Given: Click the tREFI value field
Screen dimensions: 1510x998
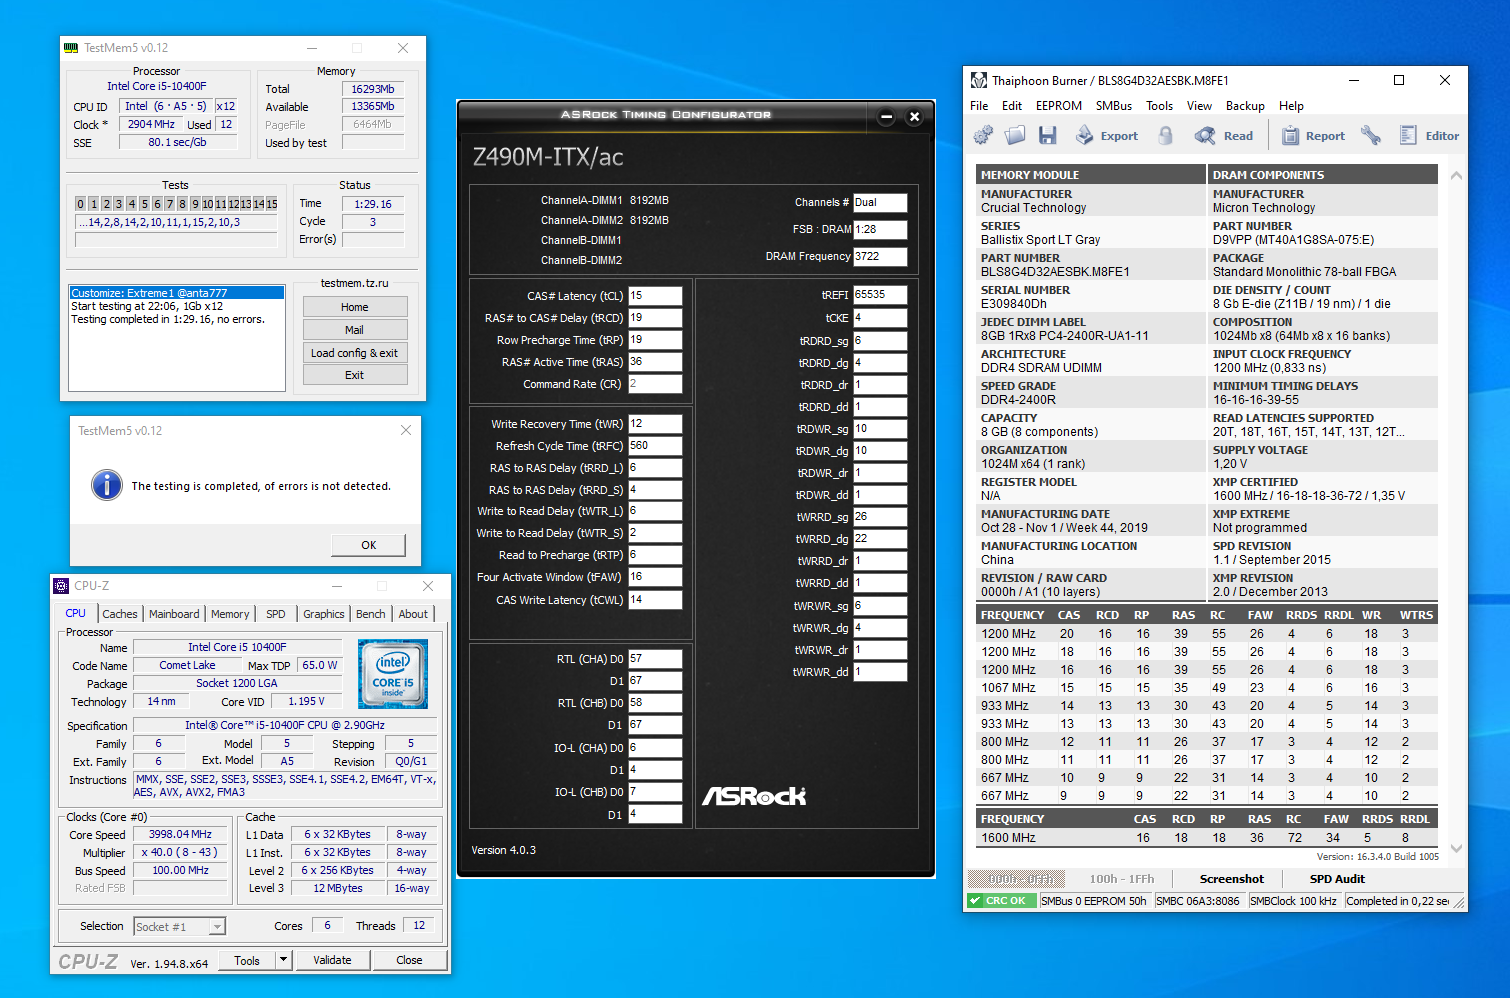Looking at the screenshot, I should (x=880, y=295).
